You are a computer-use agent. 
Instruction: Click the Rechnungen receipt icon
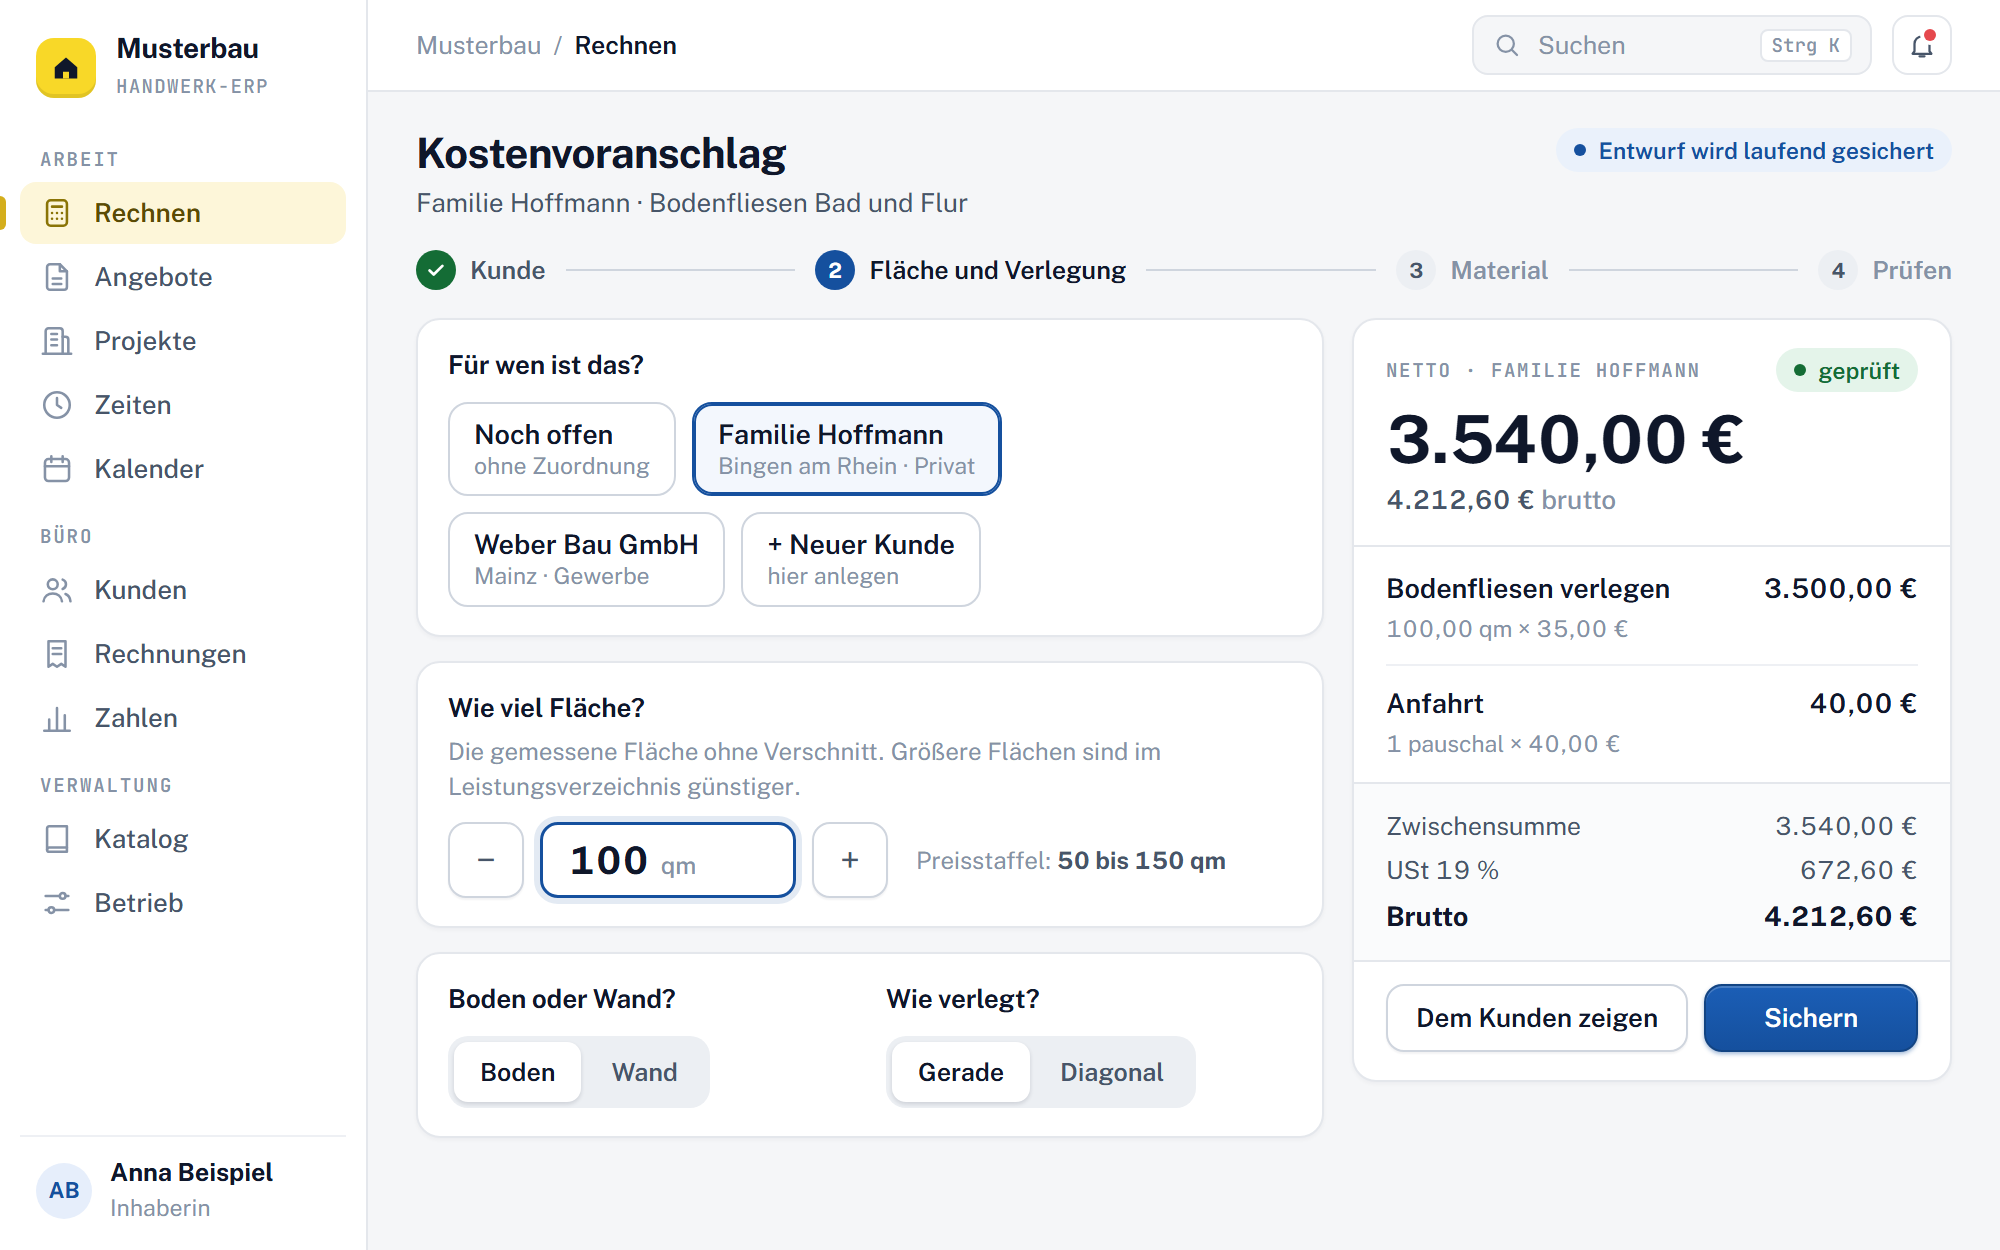[57, 654]
